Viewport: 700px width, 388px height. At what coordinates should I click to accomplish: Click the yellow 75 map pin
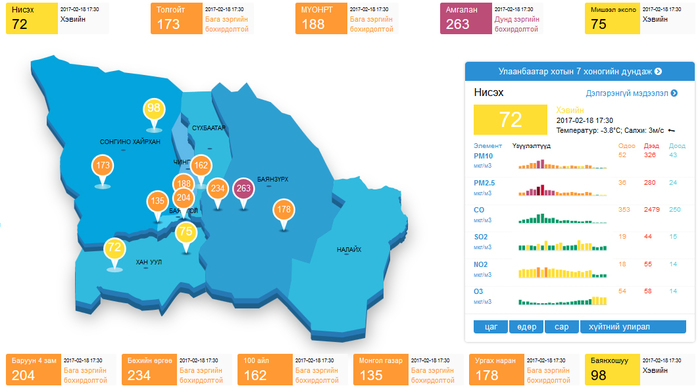coord(186,232)
